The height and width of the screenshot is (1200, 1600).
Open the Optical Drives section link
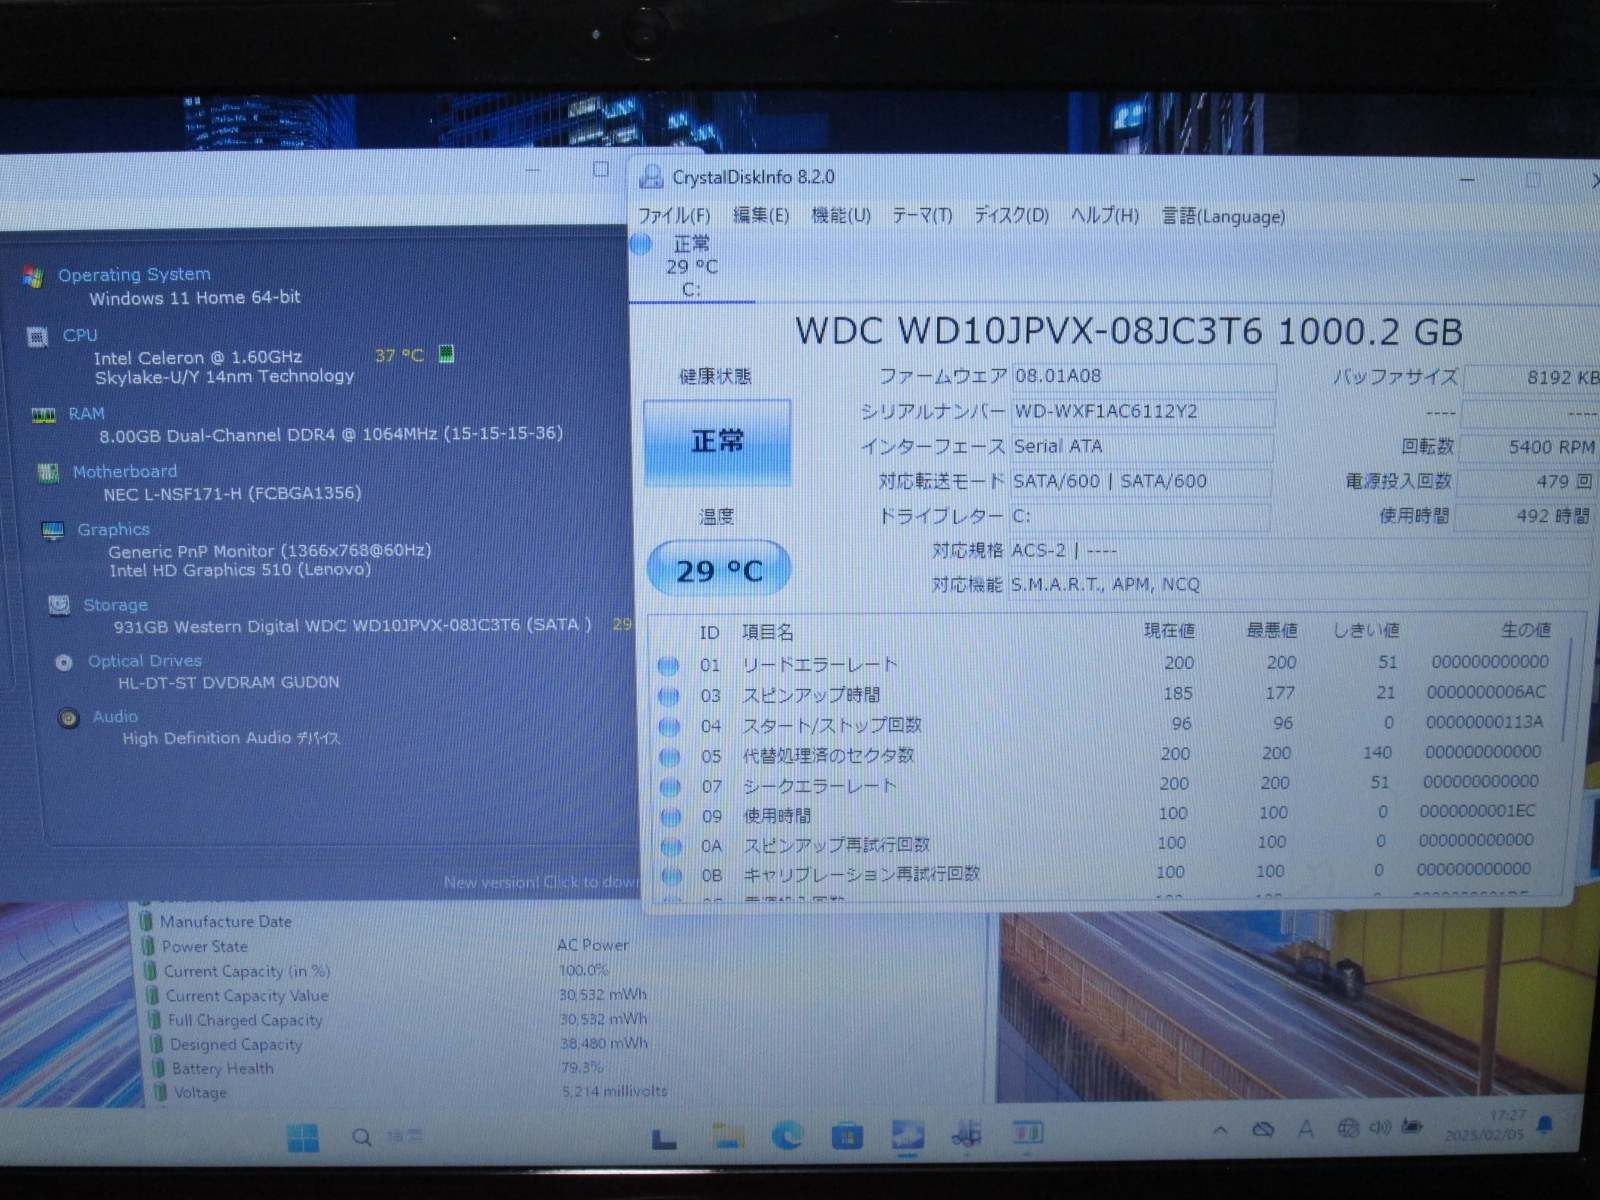click(145, 661)
